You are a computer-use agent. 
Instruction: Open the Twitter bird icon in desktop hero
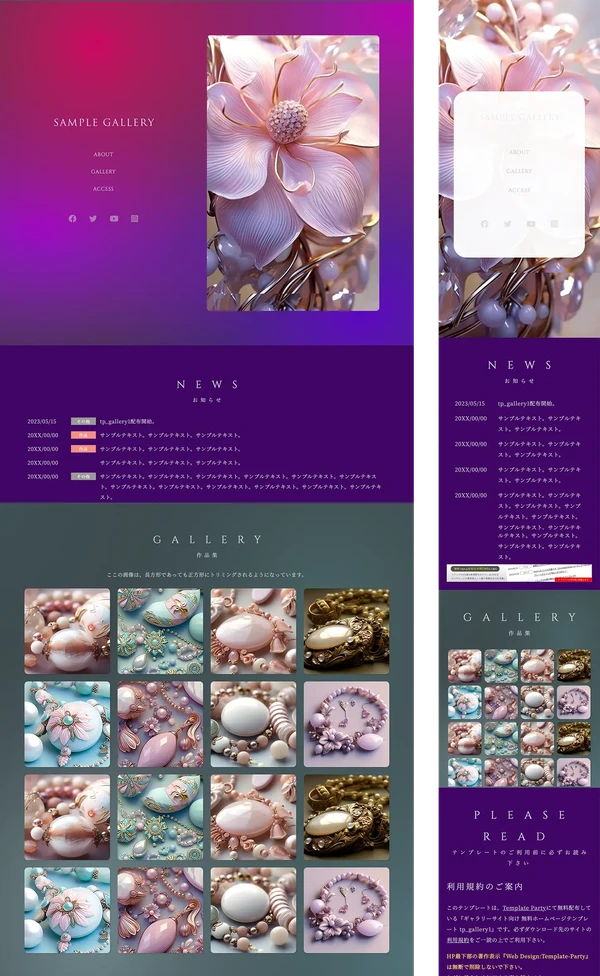(x=93, y=218)
